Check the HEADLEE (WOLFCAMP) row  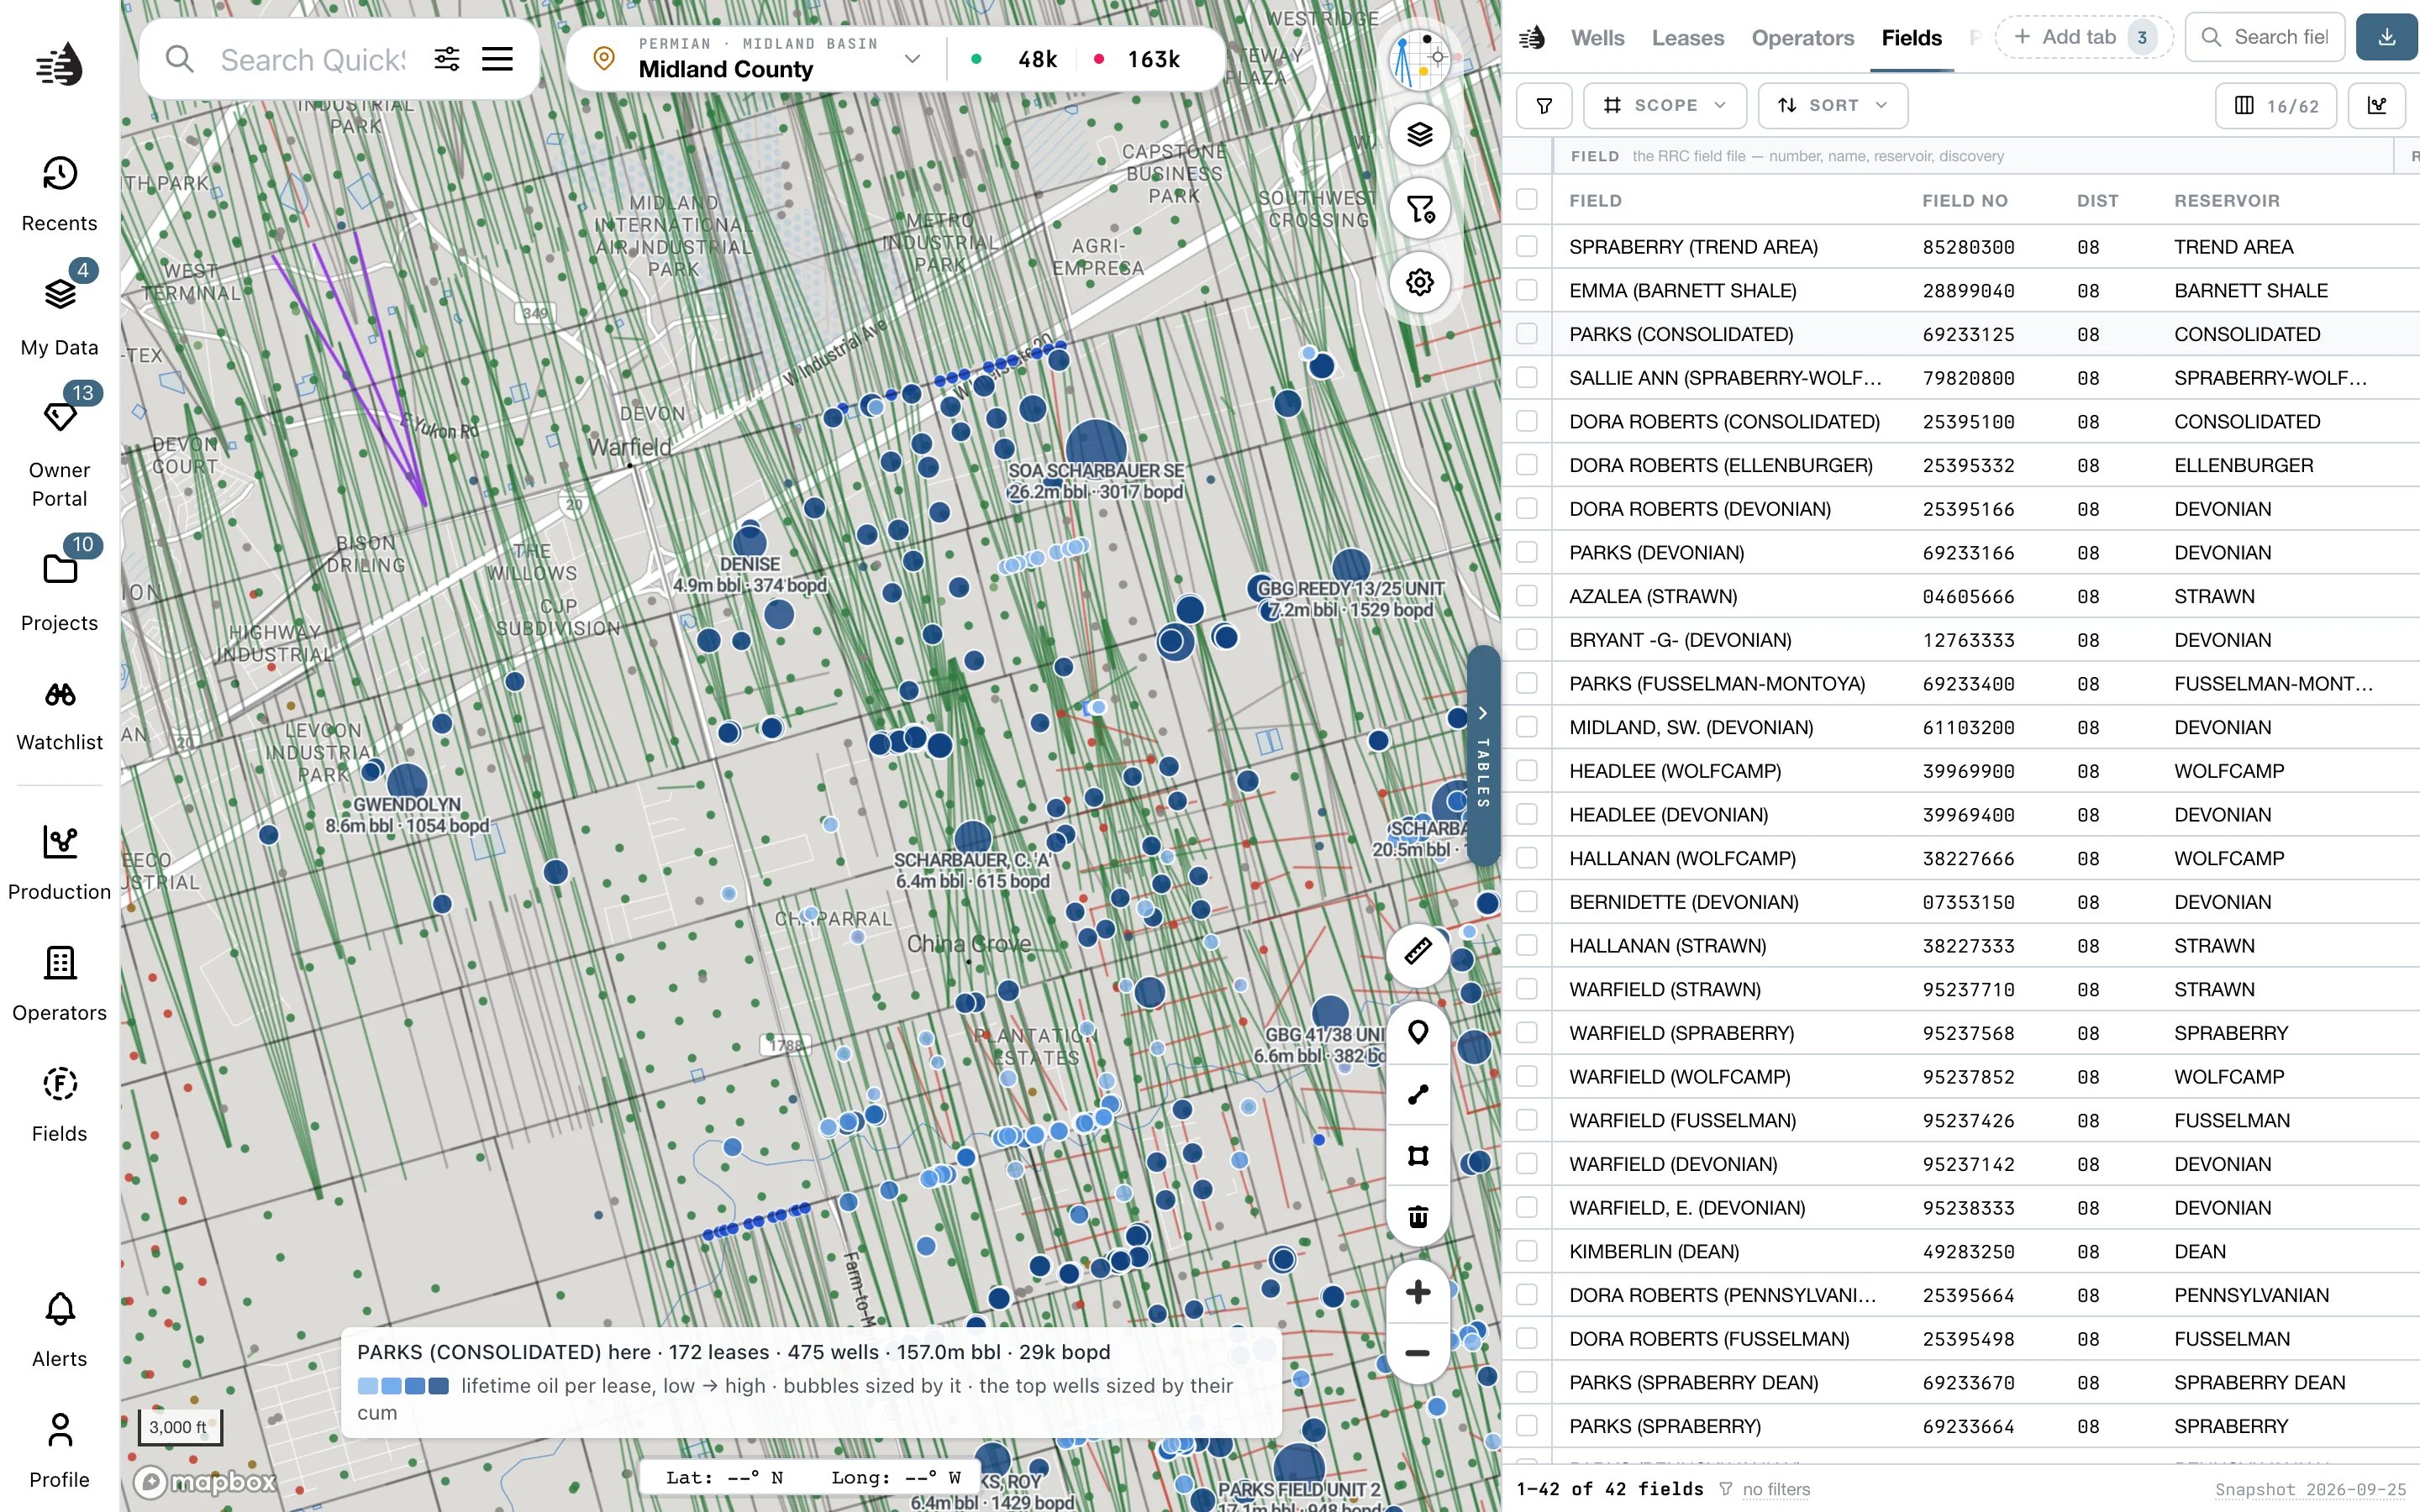point(1526,771)
